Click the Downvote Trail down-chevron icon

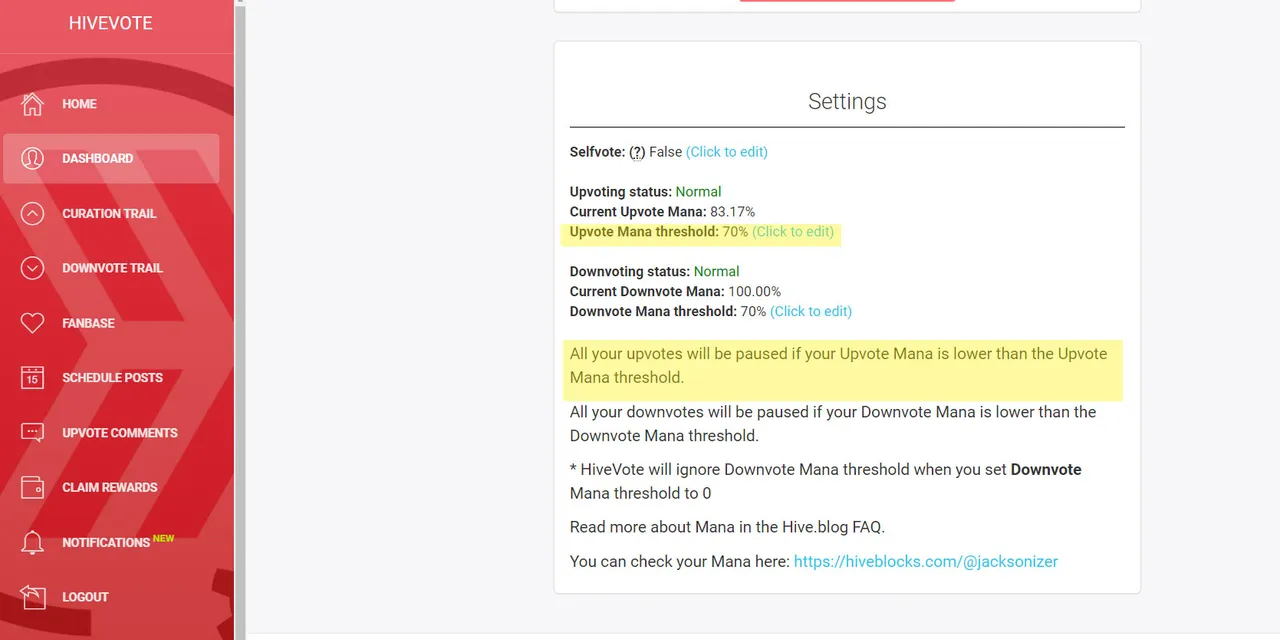coord(32,268)
